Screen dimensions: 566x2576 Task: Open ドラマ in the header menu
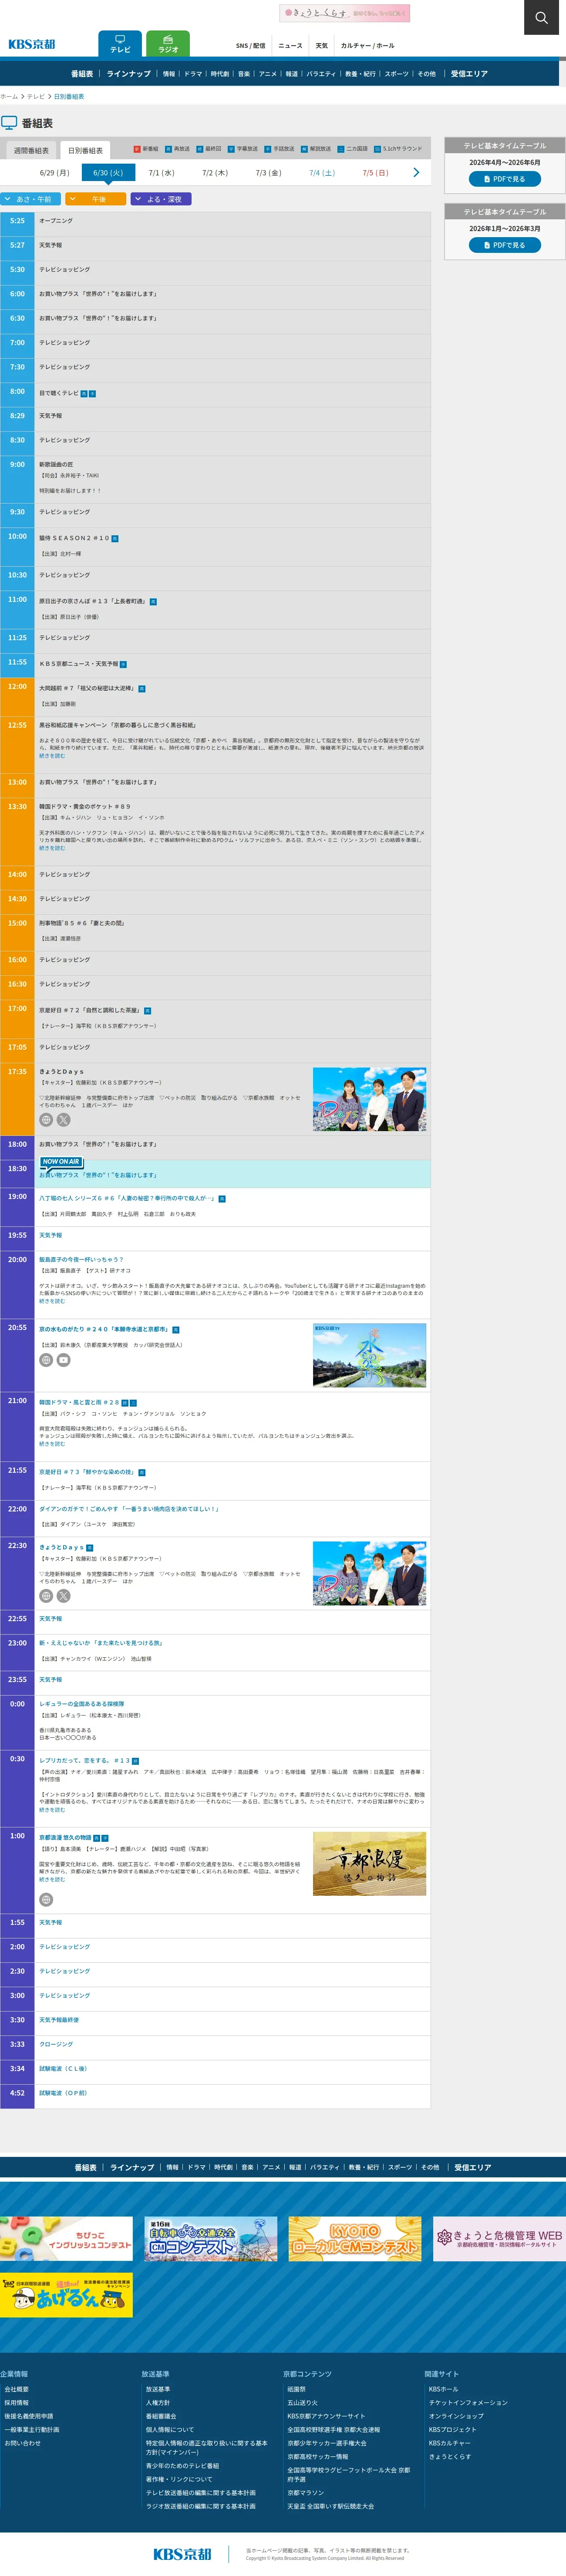(x=193, y=74)
